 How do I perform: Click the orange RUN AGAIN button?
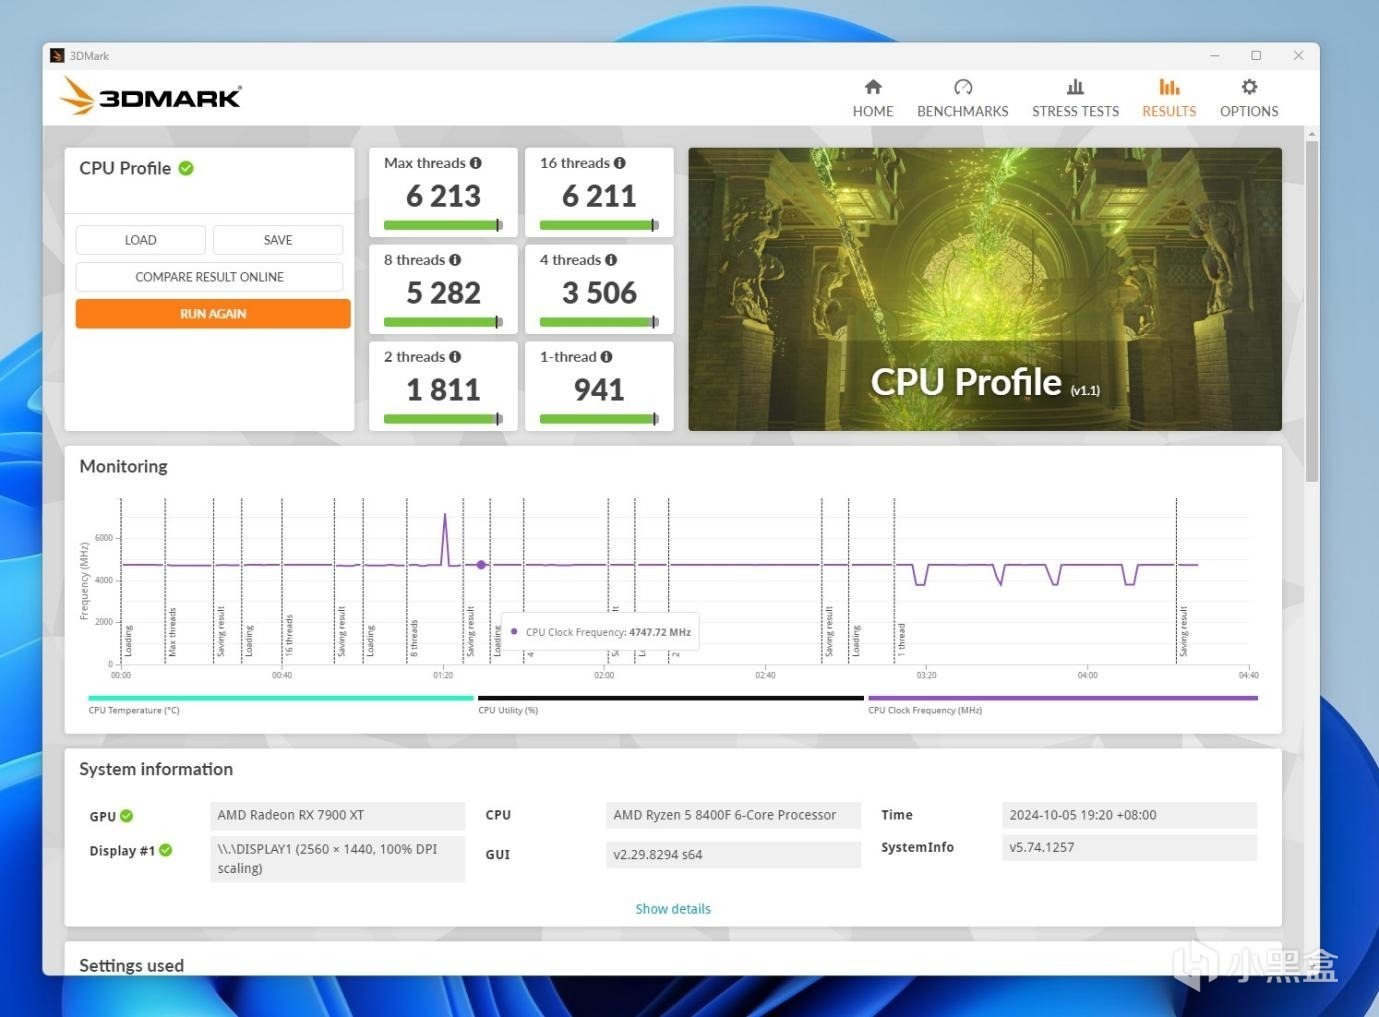pyautogui.click(x=213, y=314)
